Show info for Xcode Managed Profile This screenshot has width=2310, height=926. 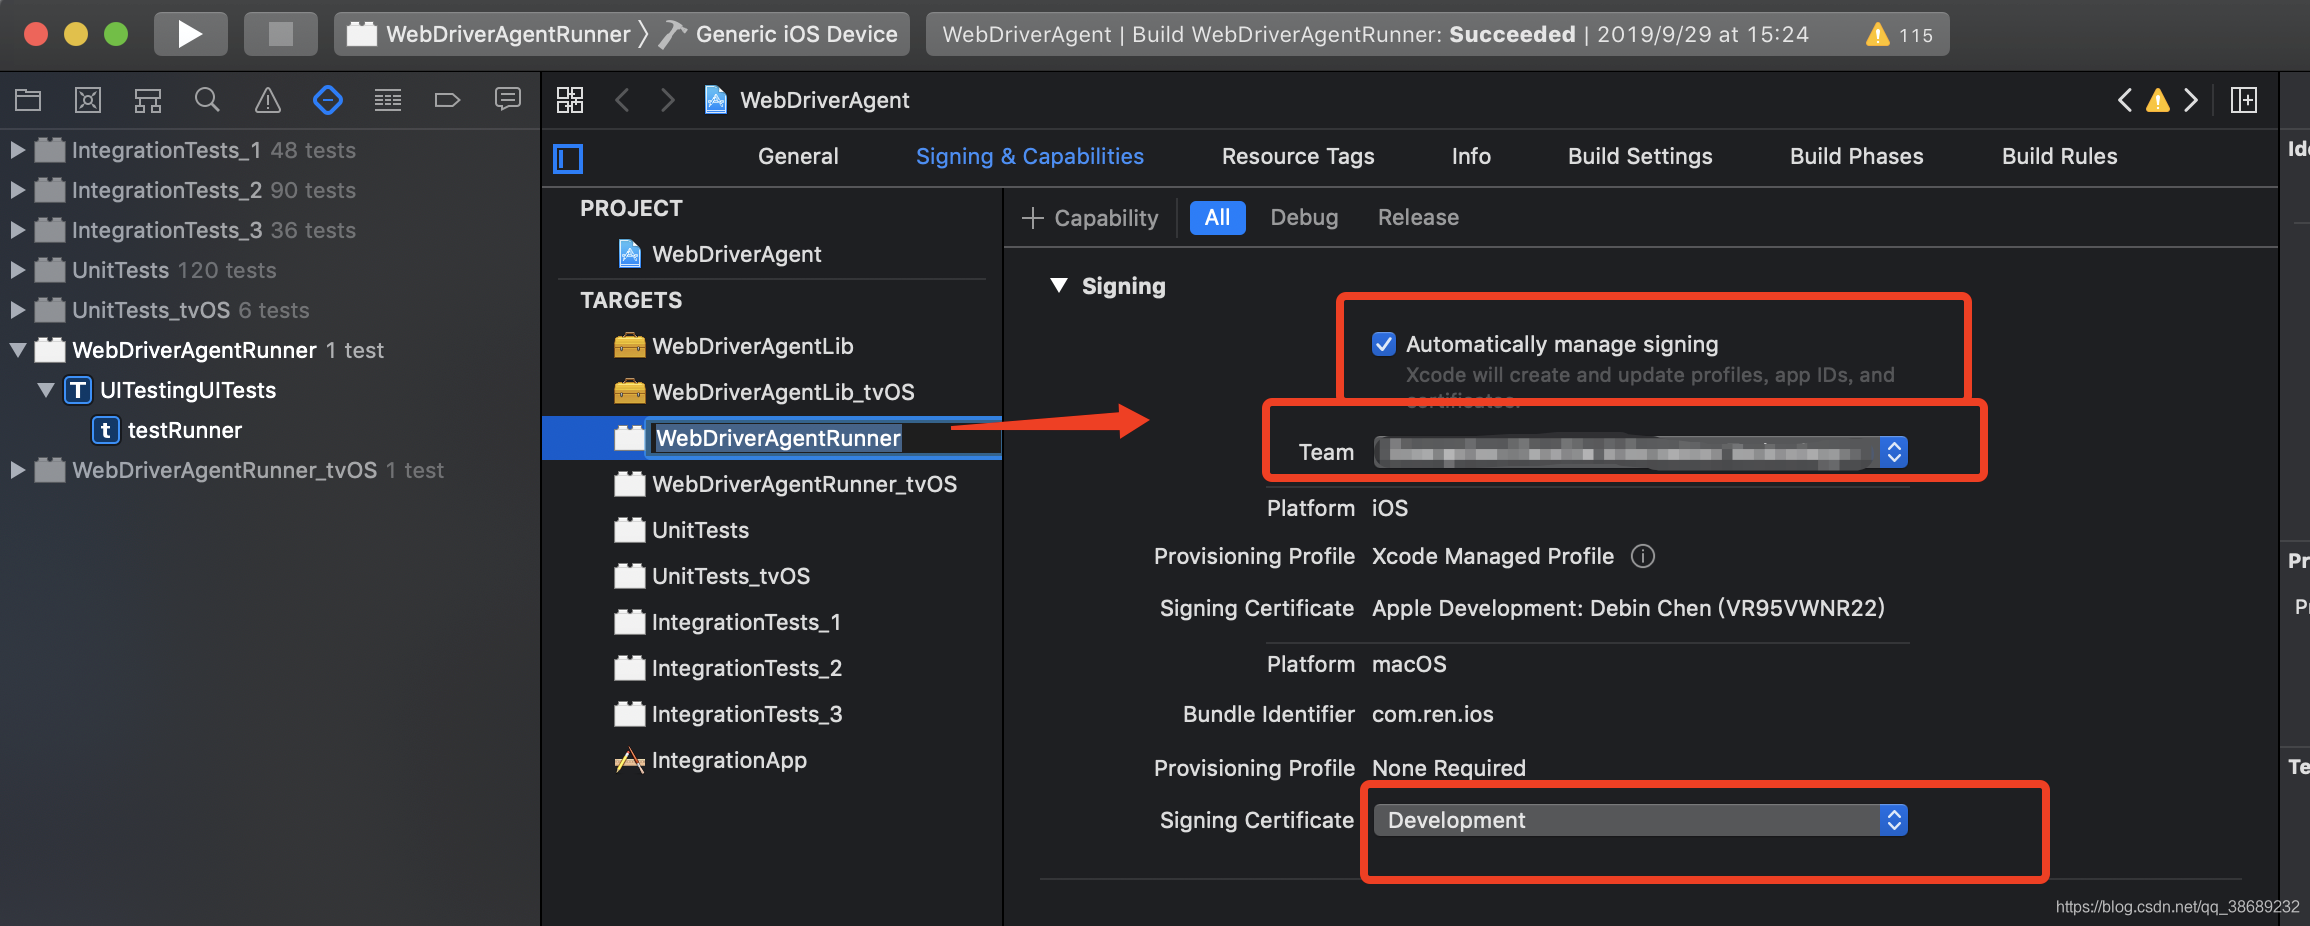click(1643, 556)
